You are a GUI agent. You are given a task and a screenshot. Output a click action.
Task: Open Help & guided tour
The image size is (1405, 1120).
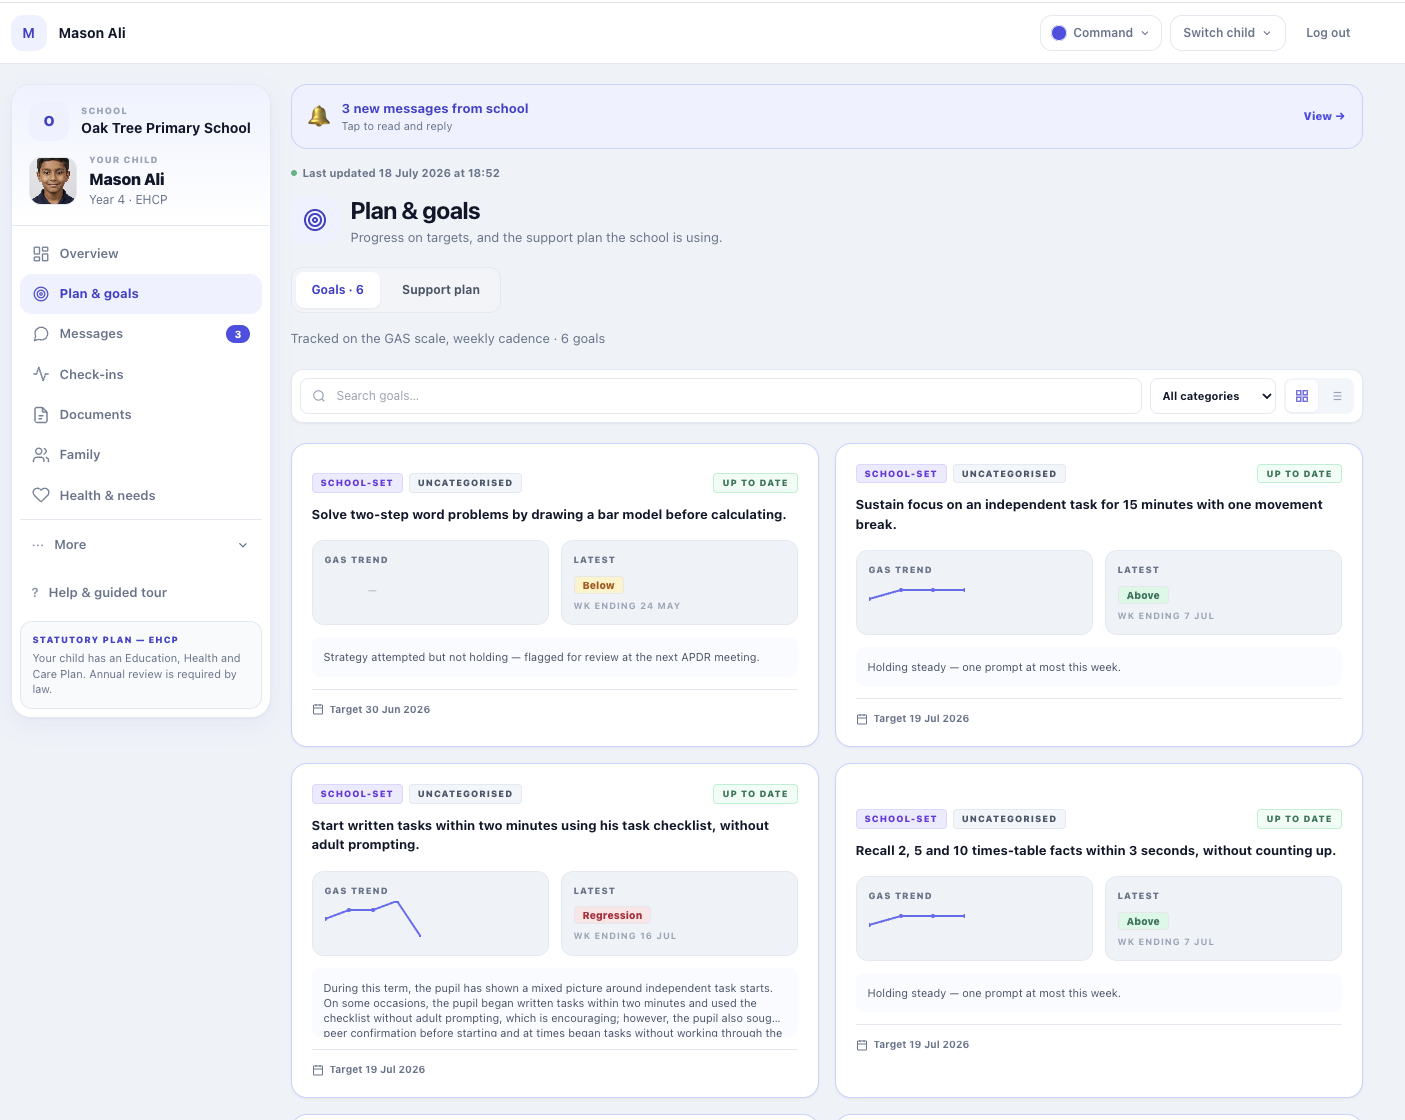pyautogui.click(x=141, y=593)
